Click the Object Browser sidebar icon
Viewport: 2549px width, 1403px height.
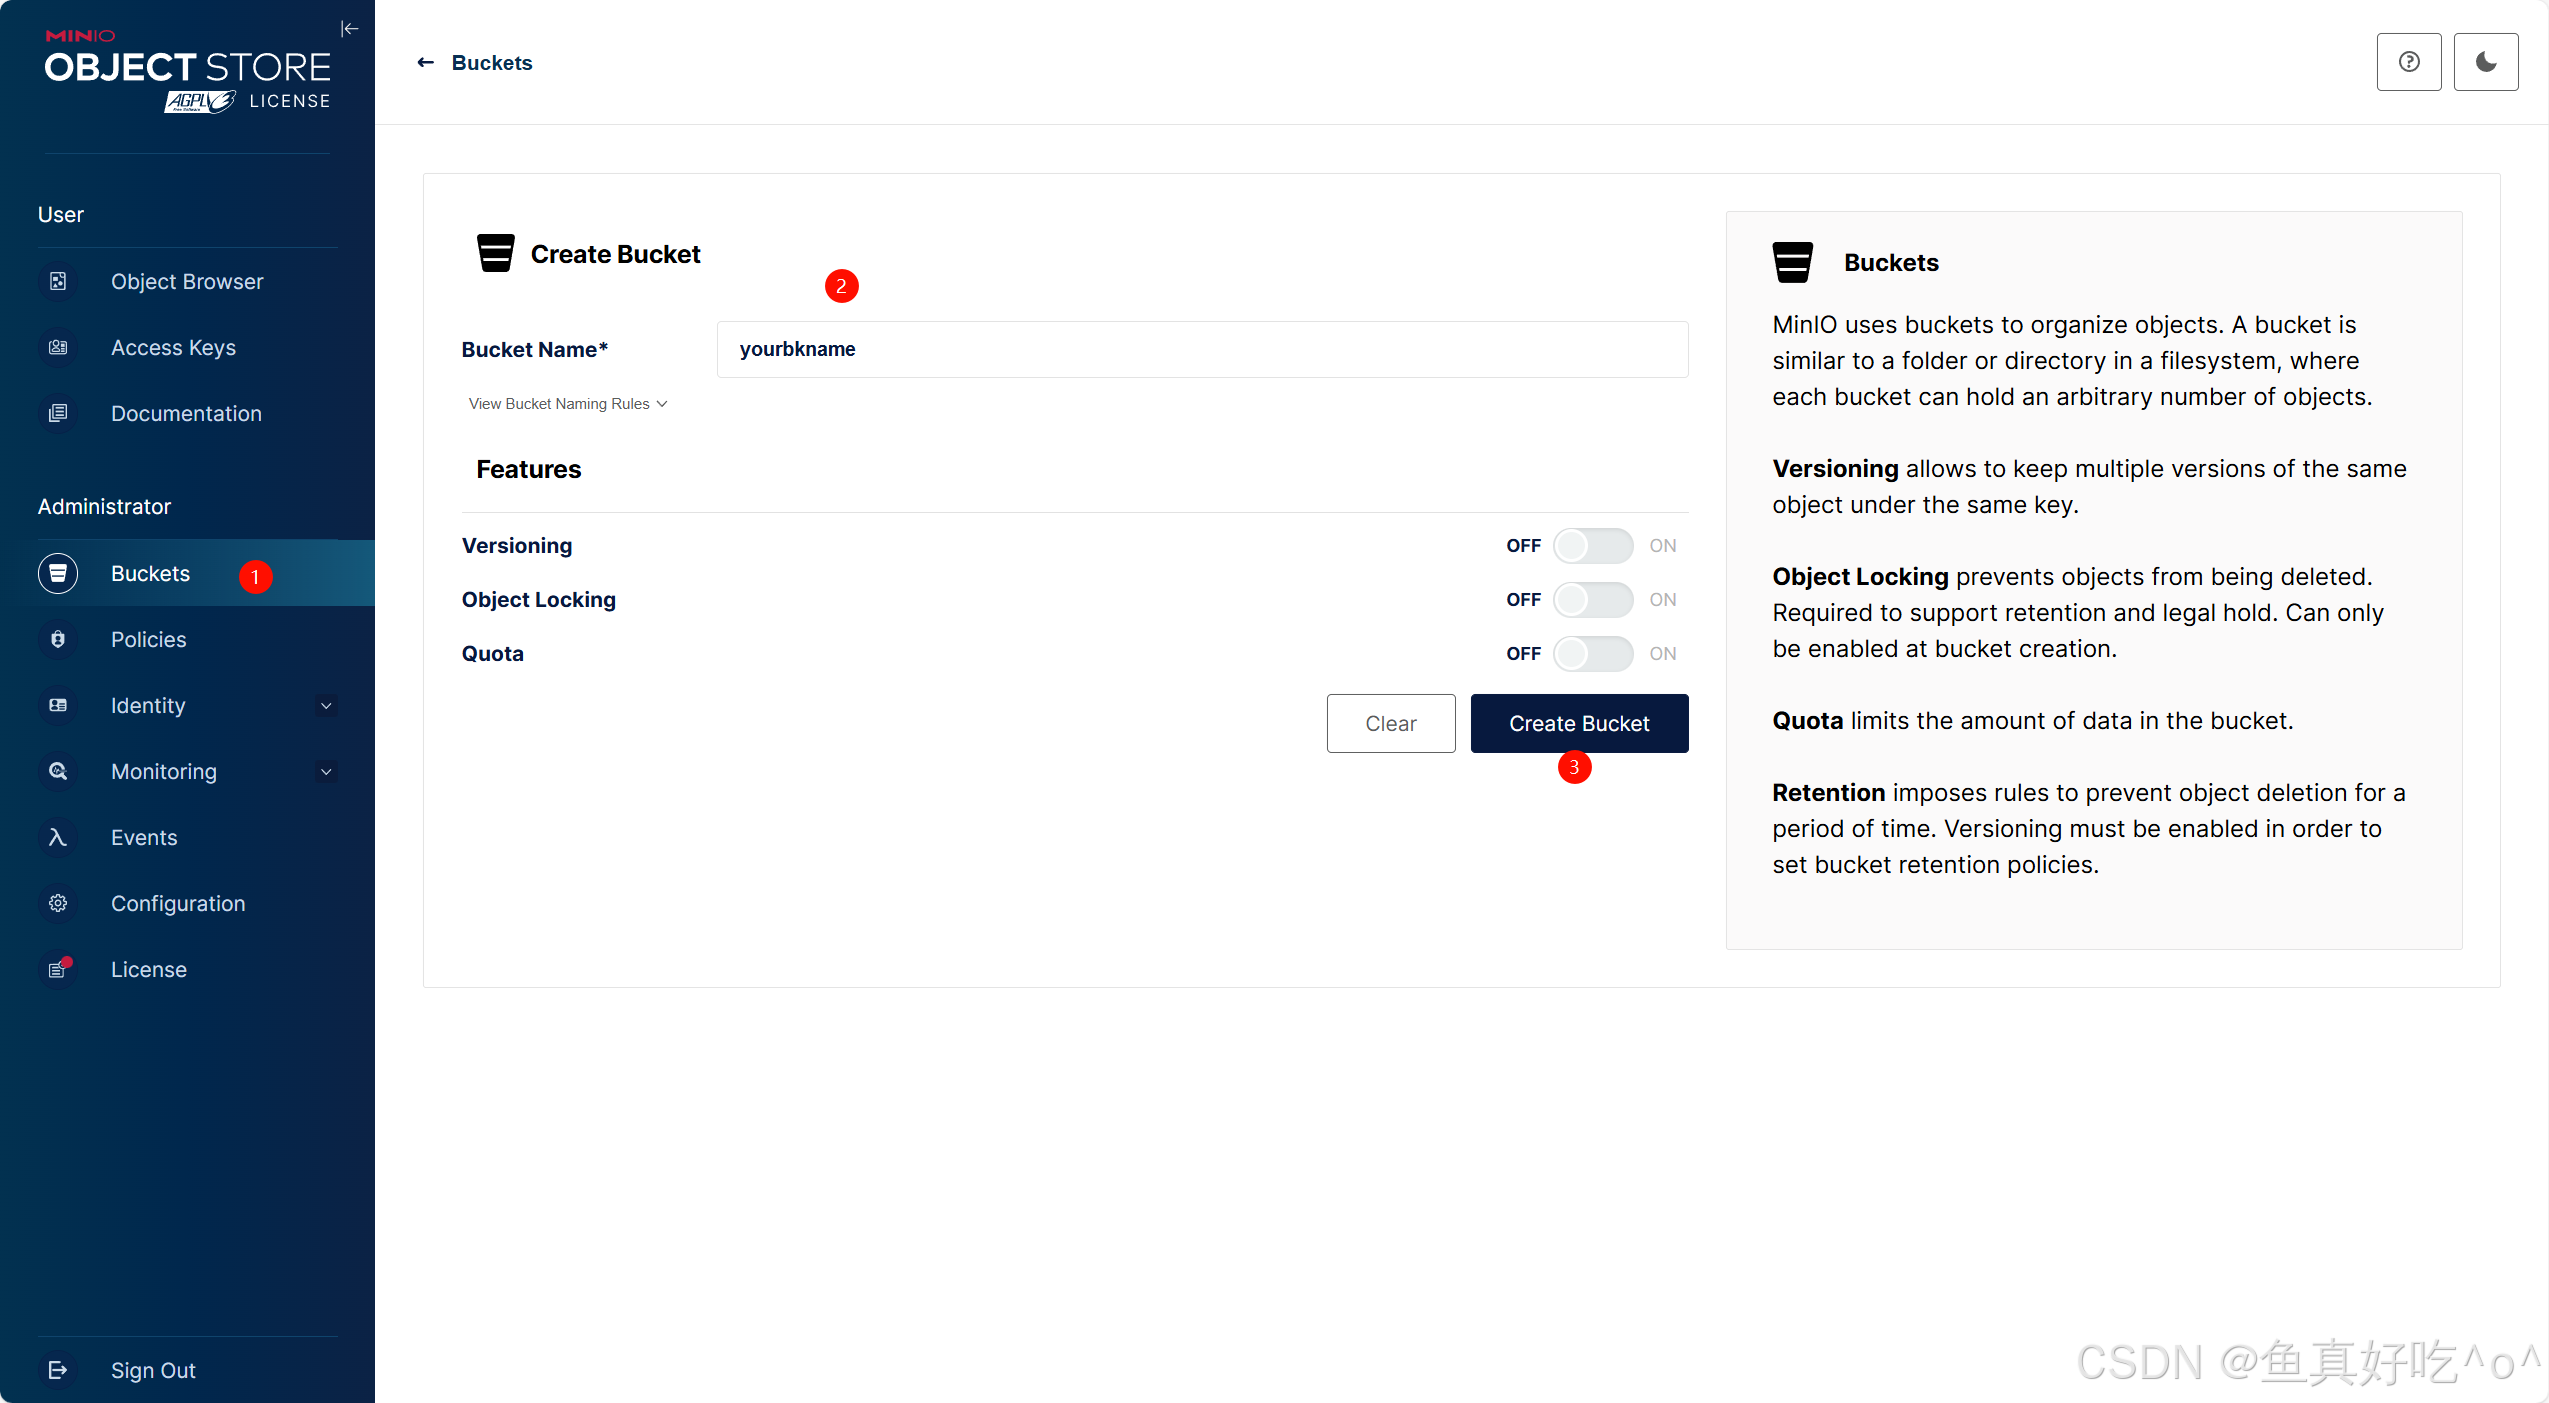[x=58, y=282]
